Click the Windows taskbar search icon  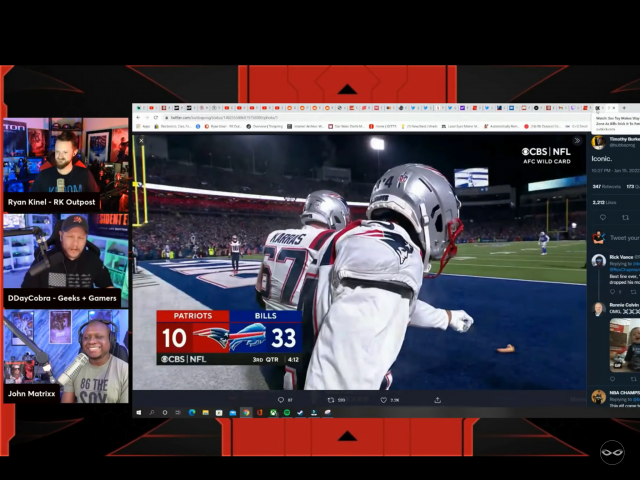point(151,412)
